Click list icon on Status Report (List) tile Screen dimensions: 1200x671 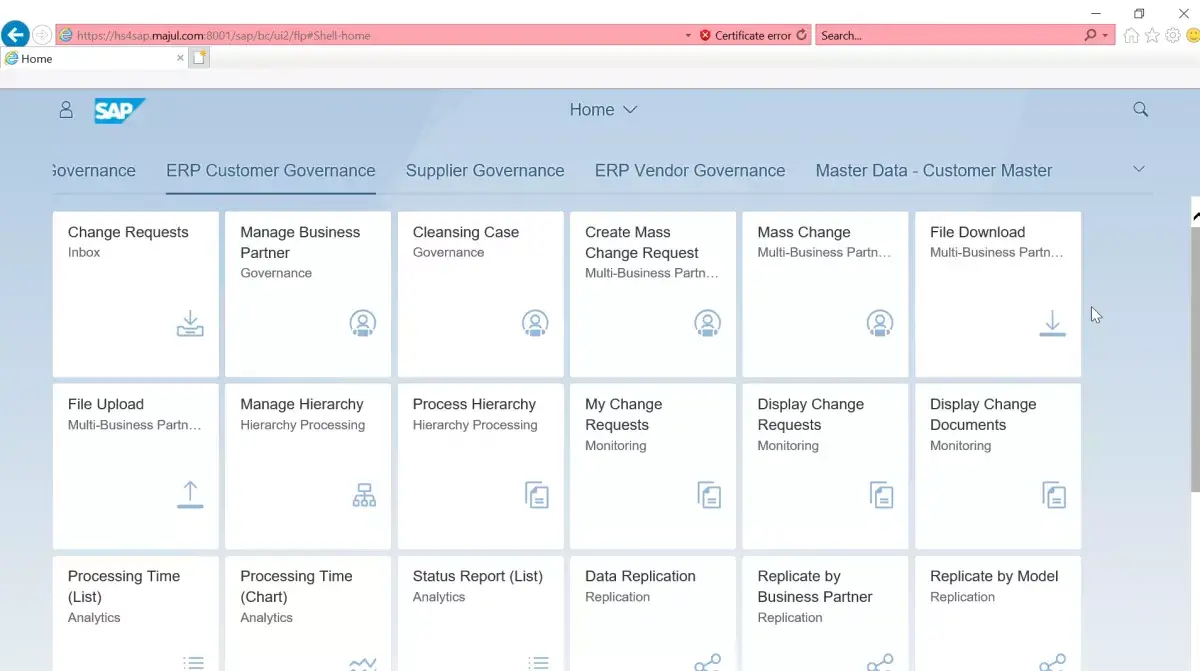tap(538, 663)
